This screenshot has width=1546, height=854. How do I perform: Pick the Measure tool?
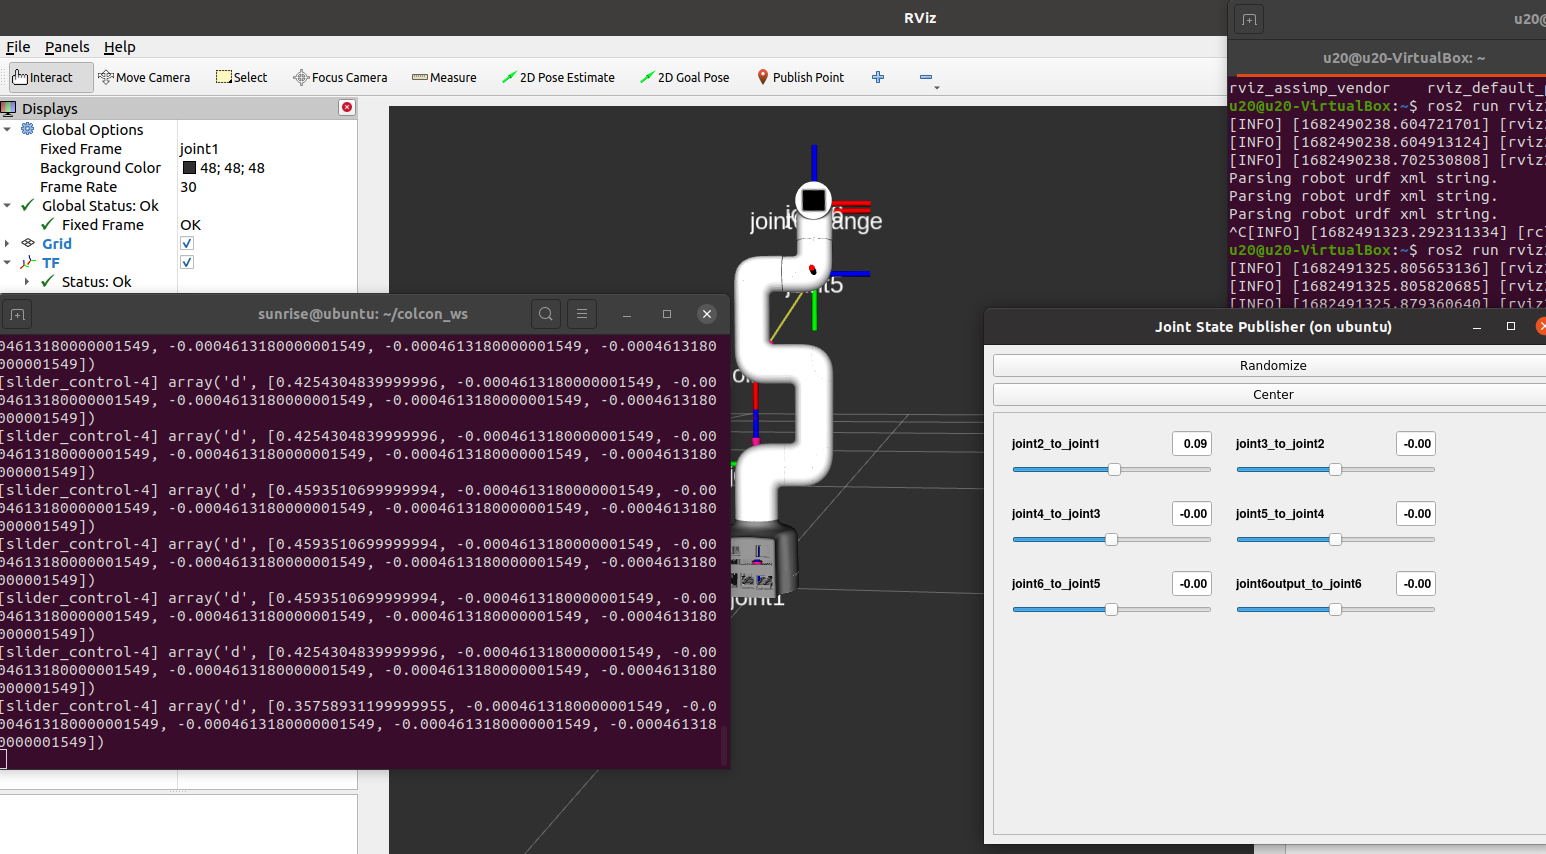tap(444, 77)
